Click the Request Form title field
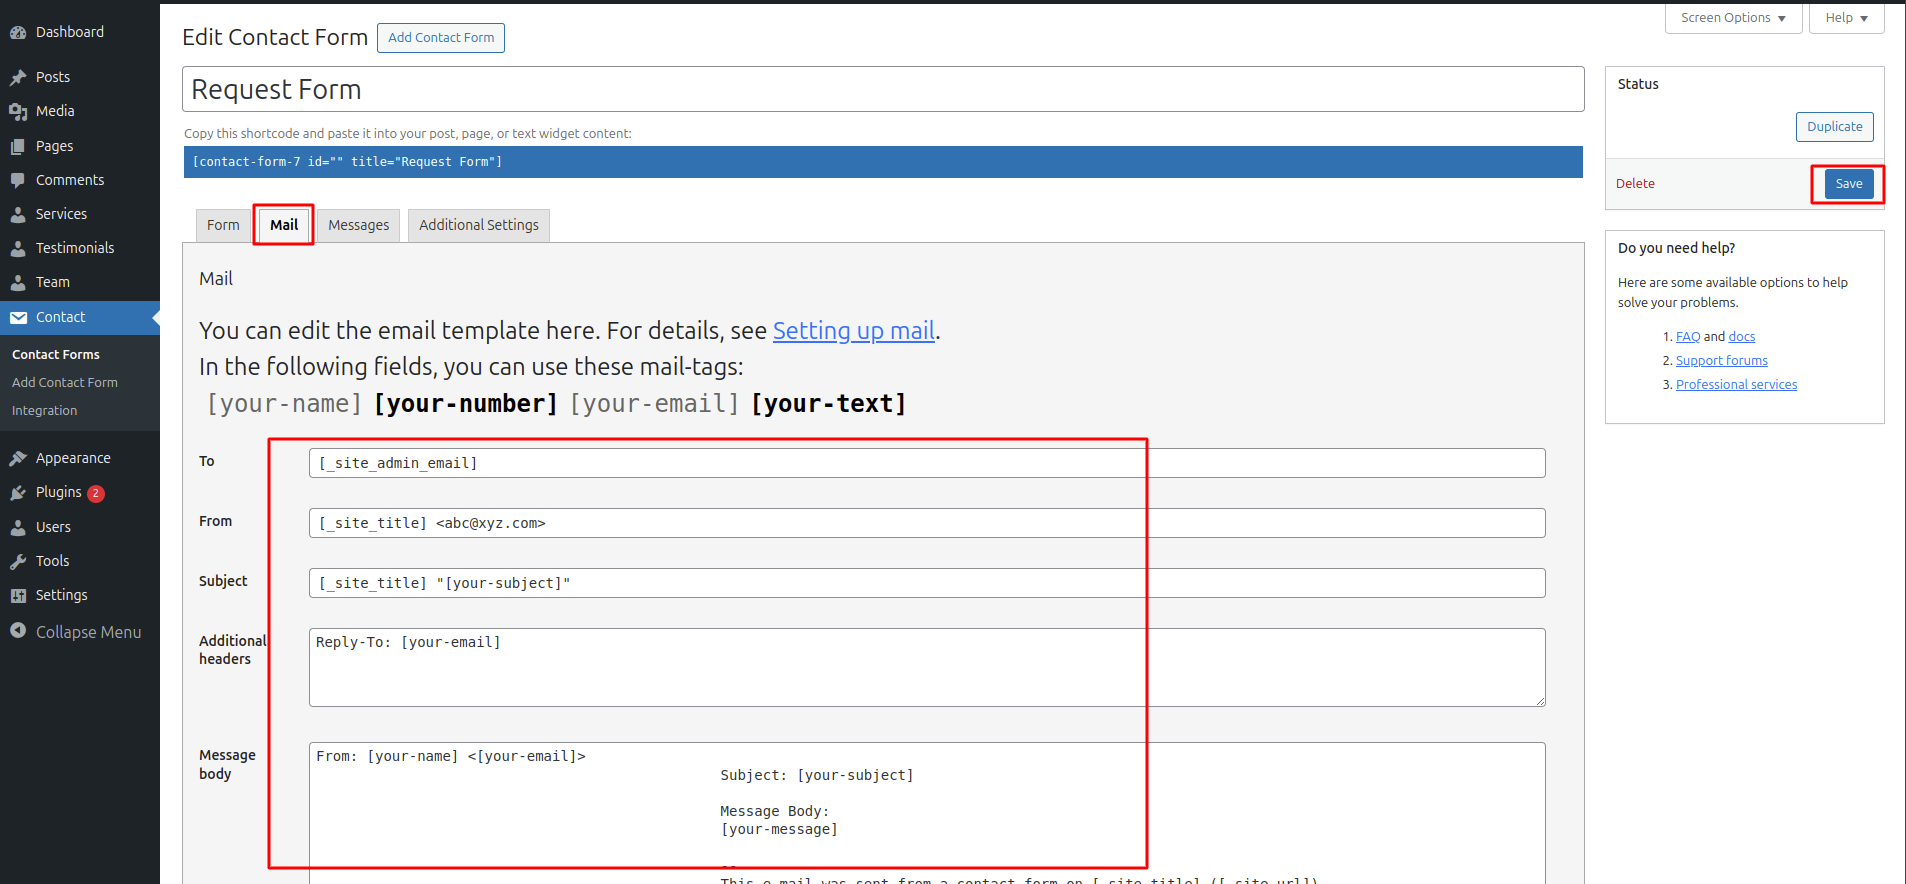The width and height of the screenshot is (1906, 884). tap(883, 89)
